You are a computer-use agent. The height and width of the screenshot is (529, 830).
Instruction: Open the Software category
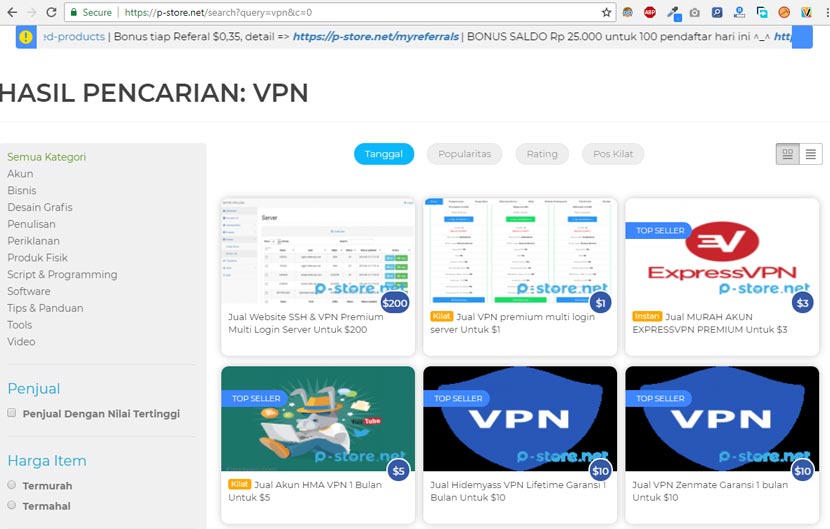pyautogui.click(x=29, y=291)
